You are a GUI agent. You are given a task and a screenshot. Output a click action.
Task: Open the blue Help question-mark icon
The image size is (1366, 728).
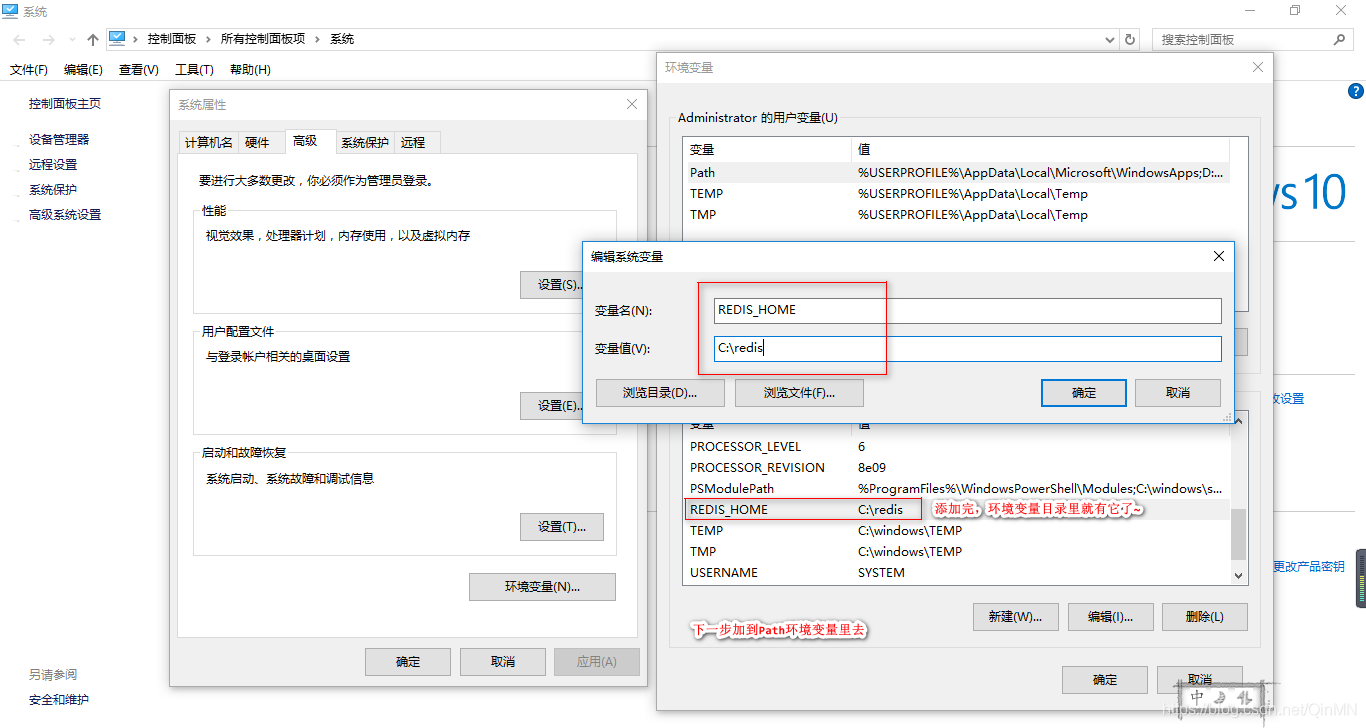(x=1356, y=91)
